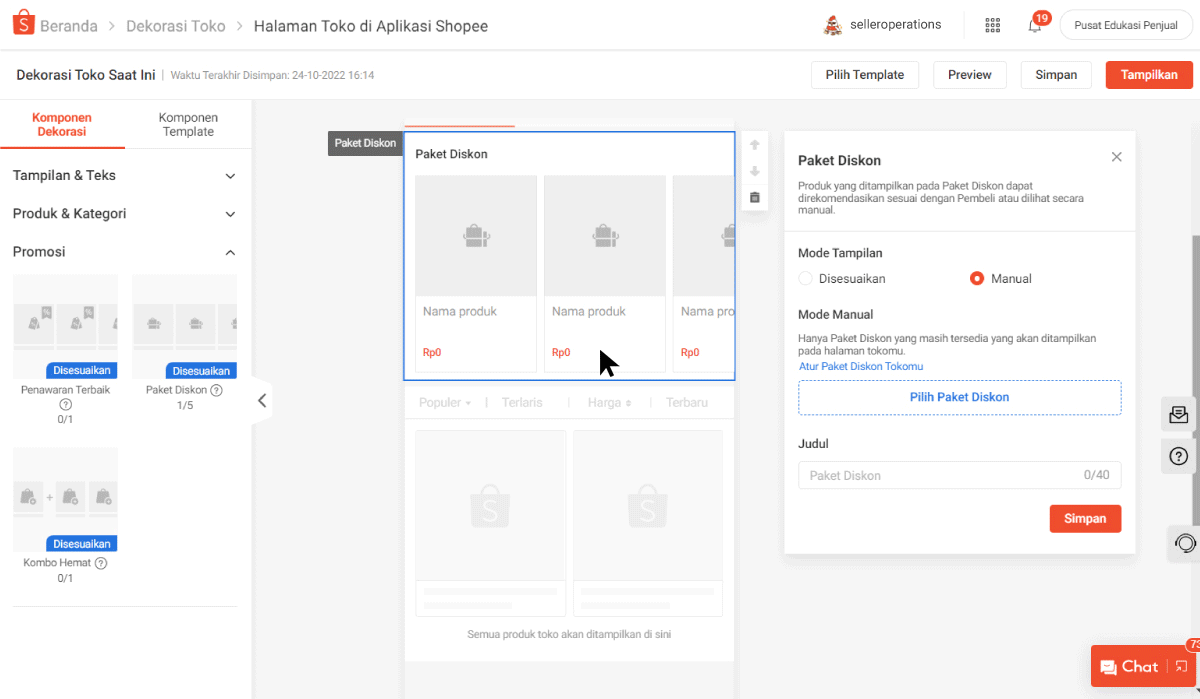The height and width of the screenshot is (699, 1200).
Task: Click the help icon beside Penawaran Terbaik
Action: tap(66, 405)
